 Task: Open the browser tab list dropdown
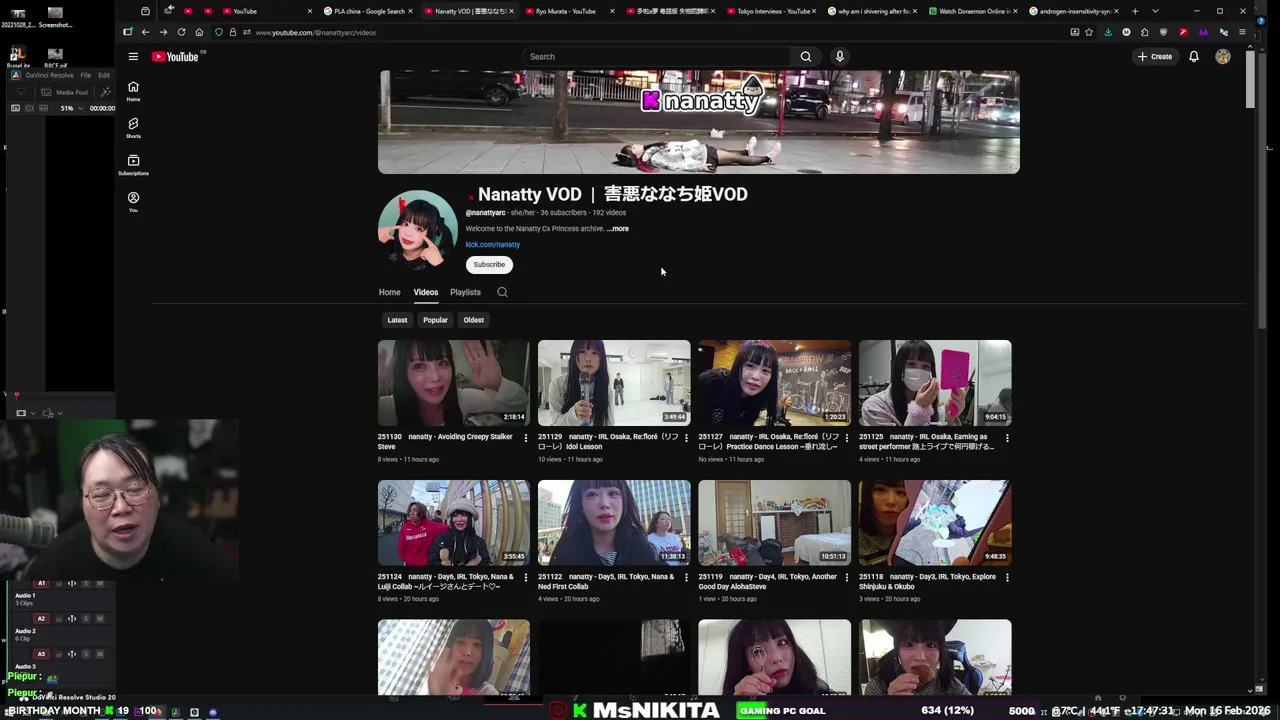tap(1155, 11)
